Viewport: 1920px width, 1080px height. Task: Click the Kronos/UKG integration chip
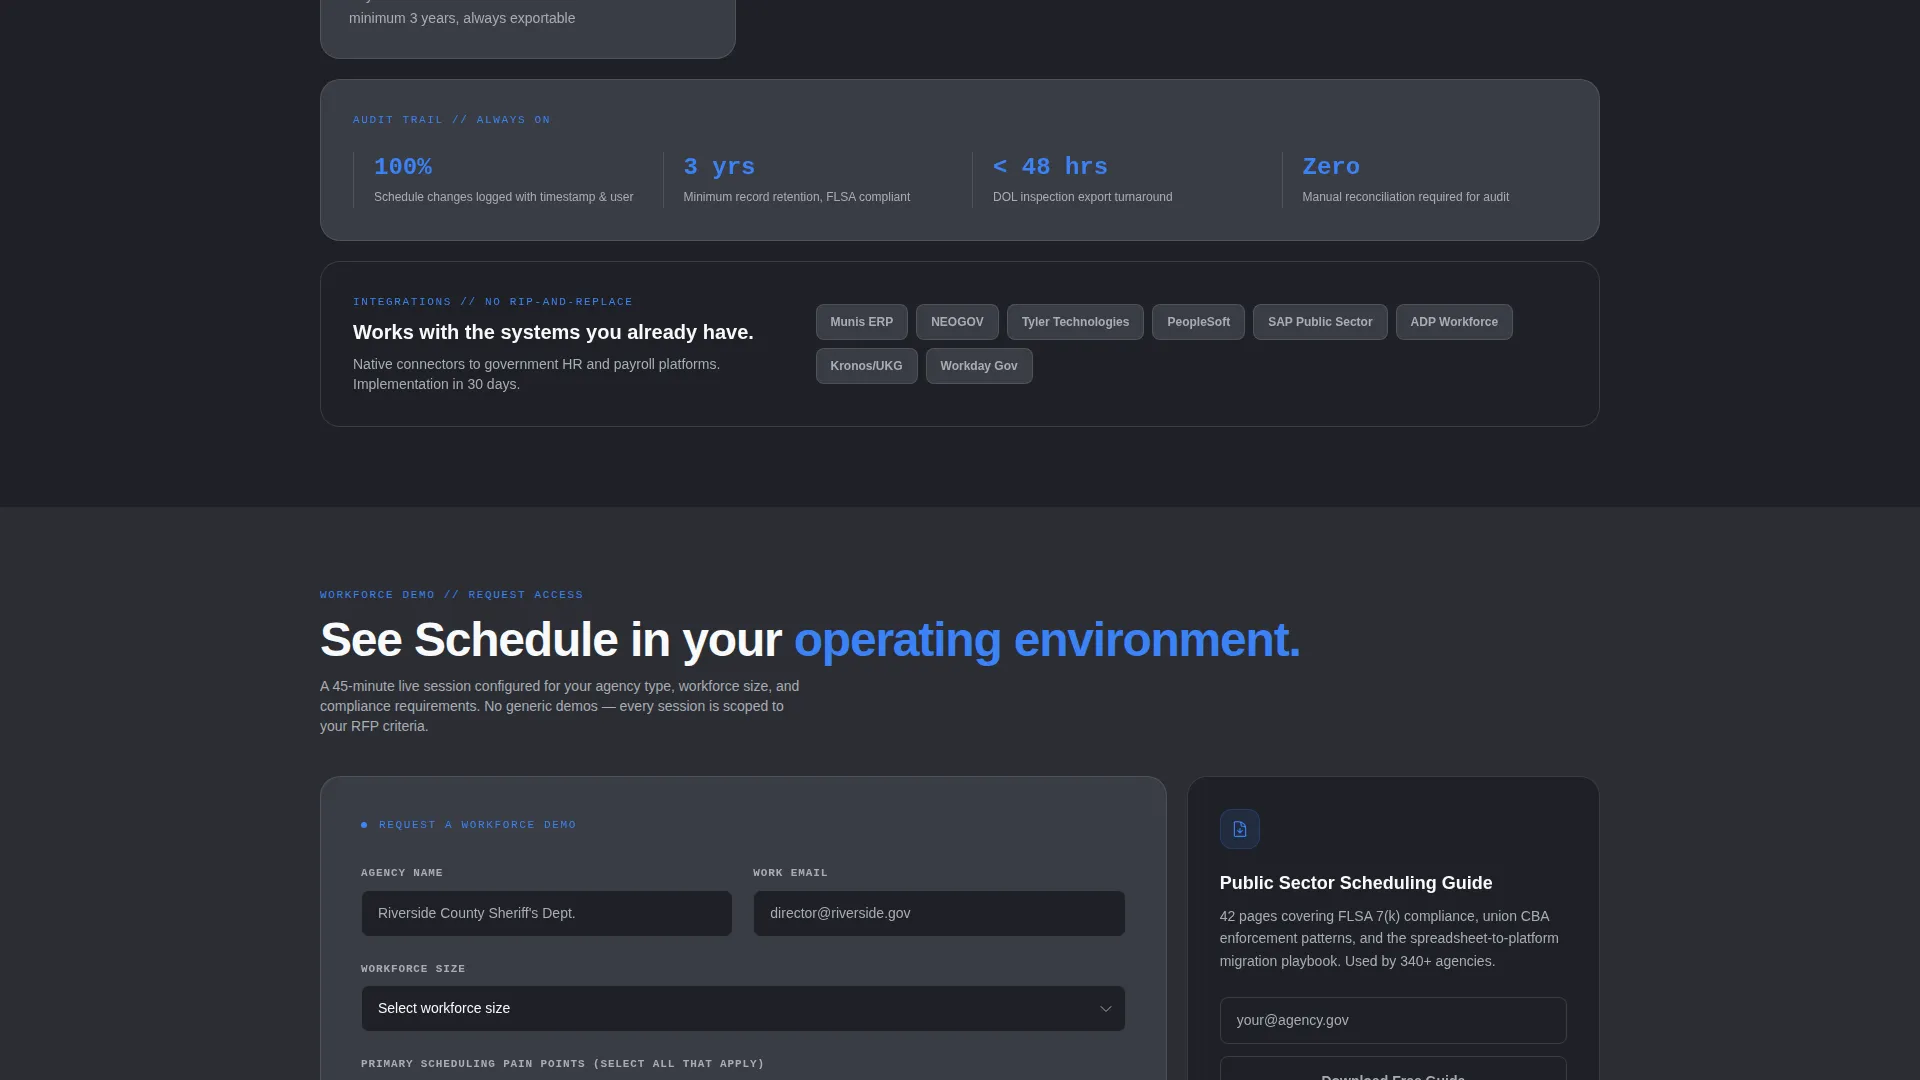[866, 366]
